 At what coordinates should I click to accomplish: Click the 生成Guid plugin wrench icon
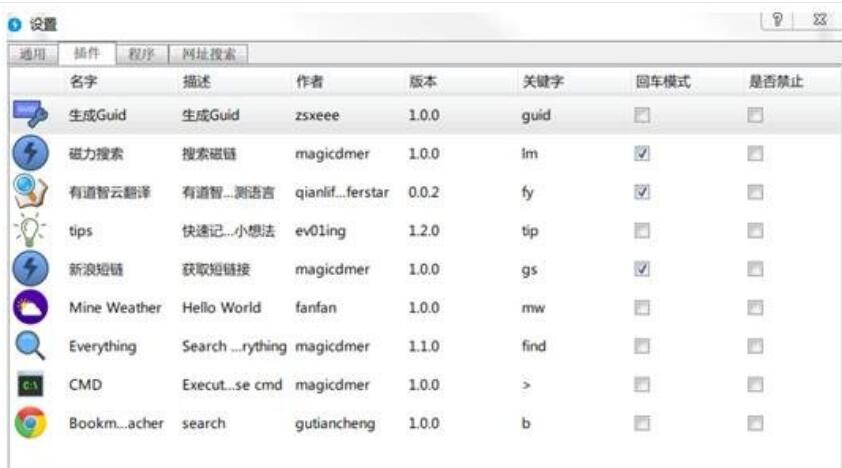pyautogui.click(x=31, y=114)
